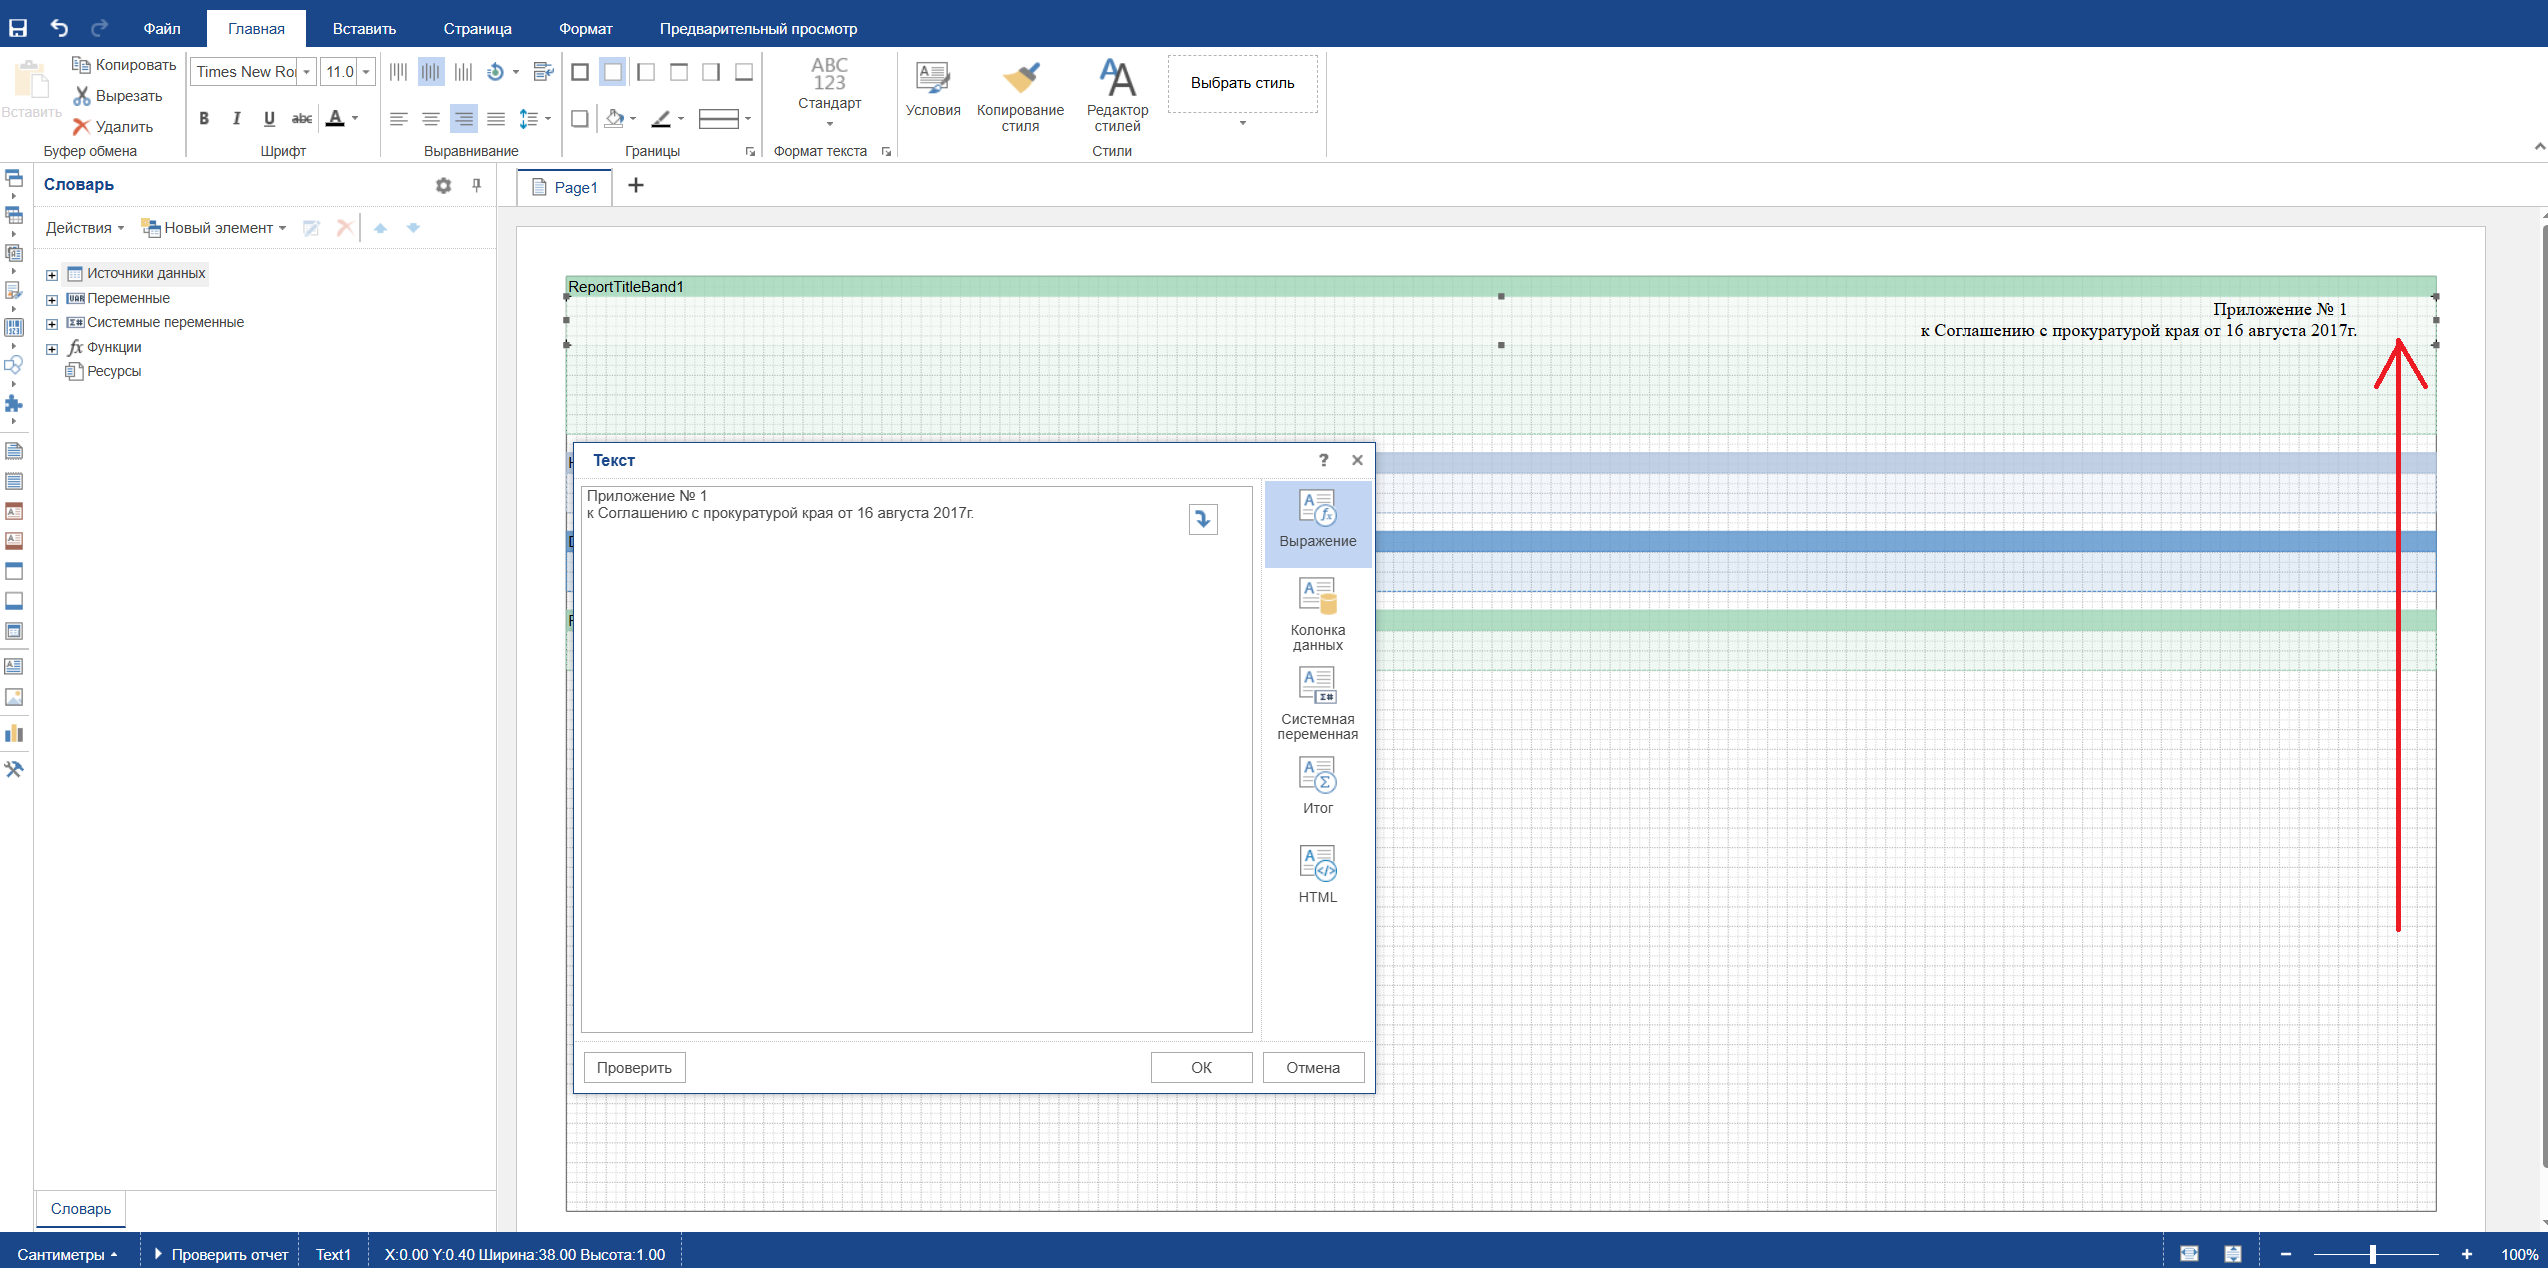Align text to the center
The image size is (2548, 1268).
tap(431, 119)
